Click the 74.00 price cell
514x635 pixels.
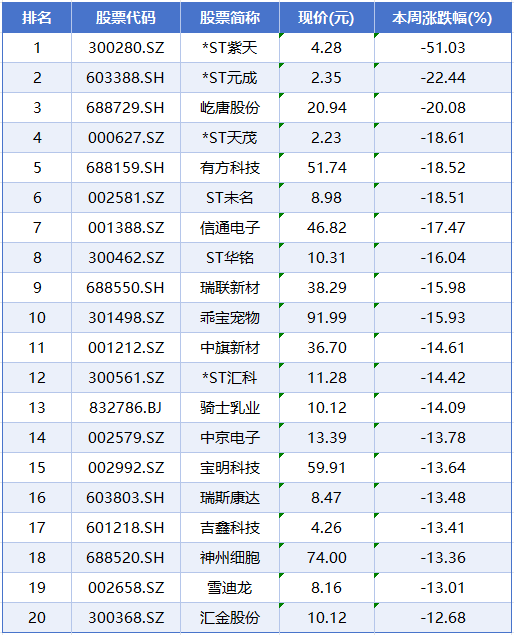326,558
